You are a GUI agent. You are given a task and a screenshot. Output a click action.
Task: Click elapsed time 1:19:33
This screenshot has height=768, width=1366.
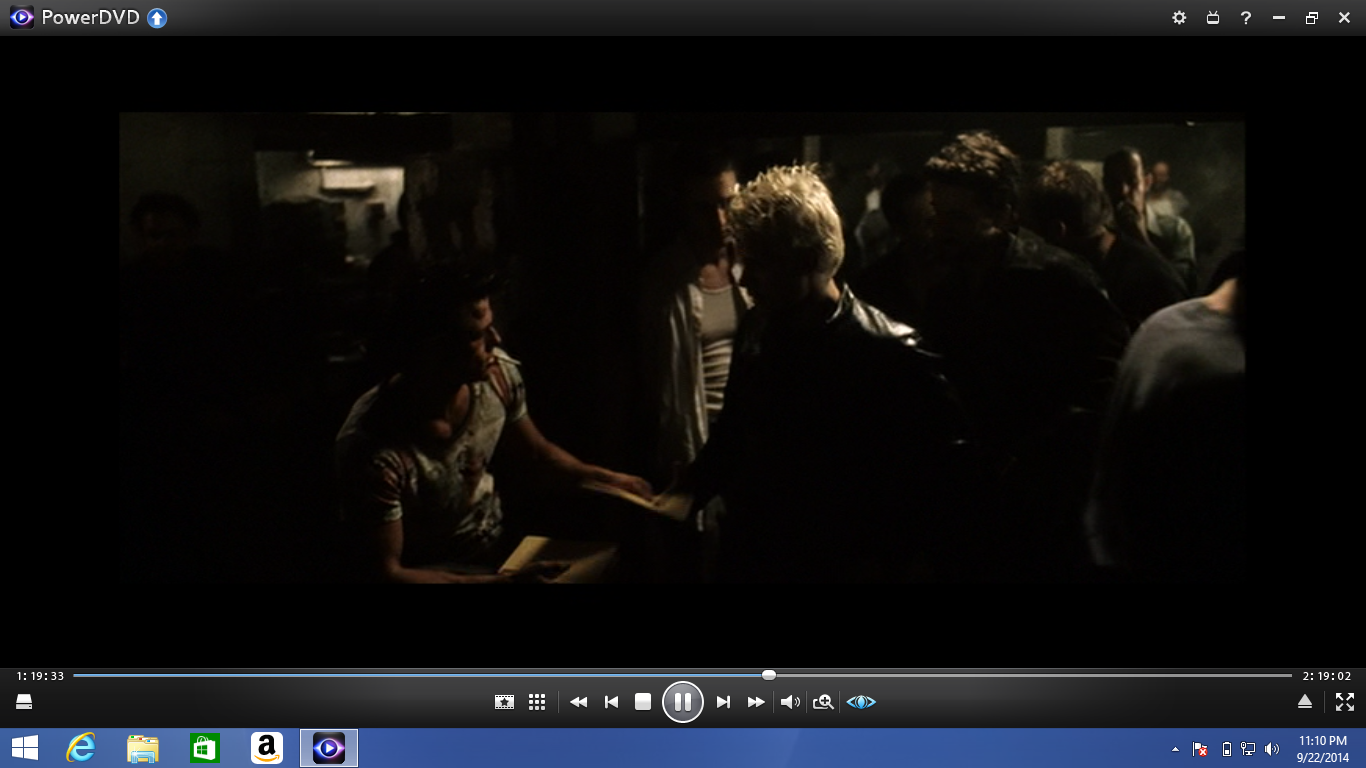40,676
